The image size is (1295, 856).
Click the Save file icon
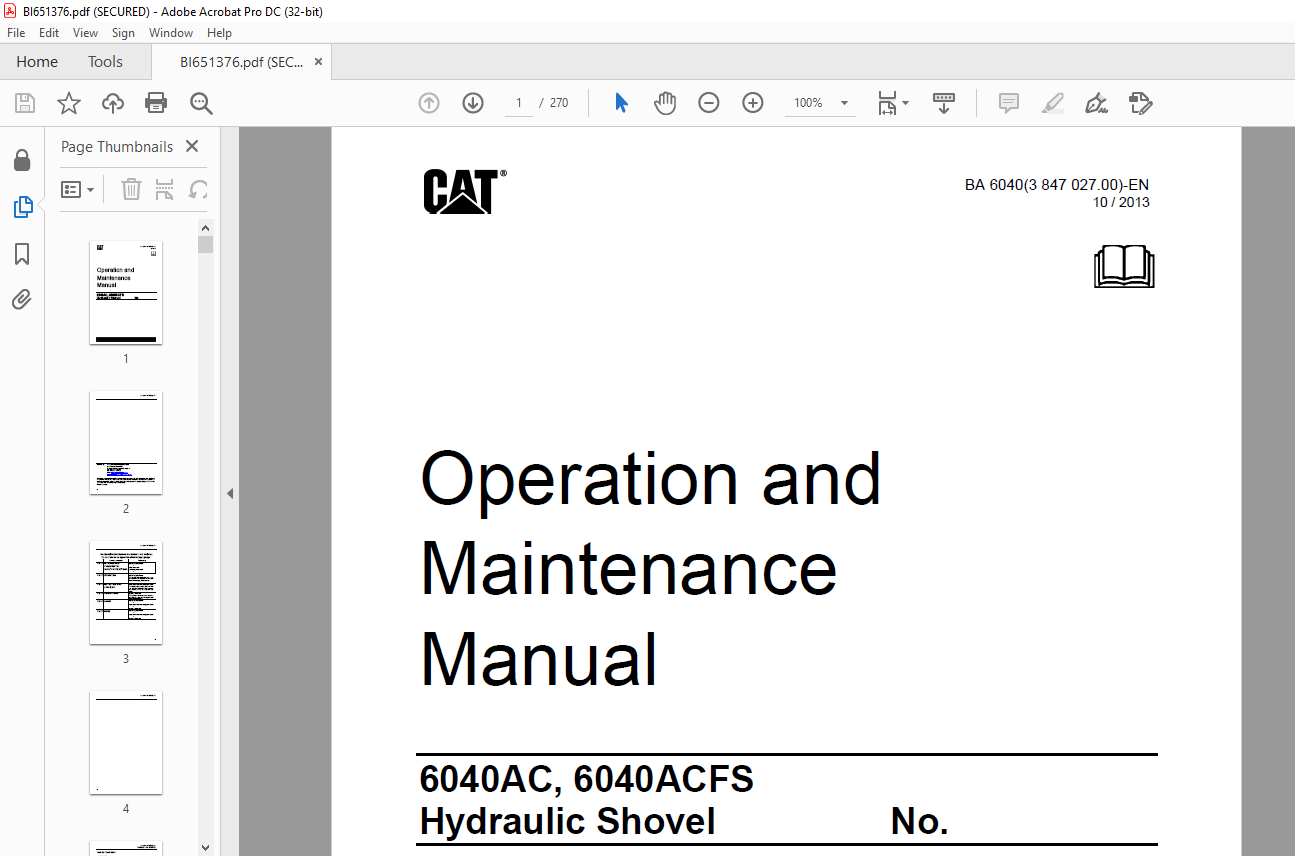[25, 103]
